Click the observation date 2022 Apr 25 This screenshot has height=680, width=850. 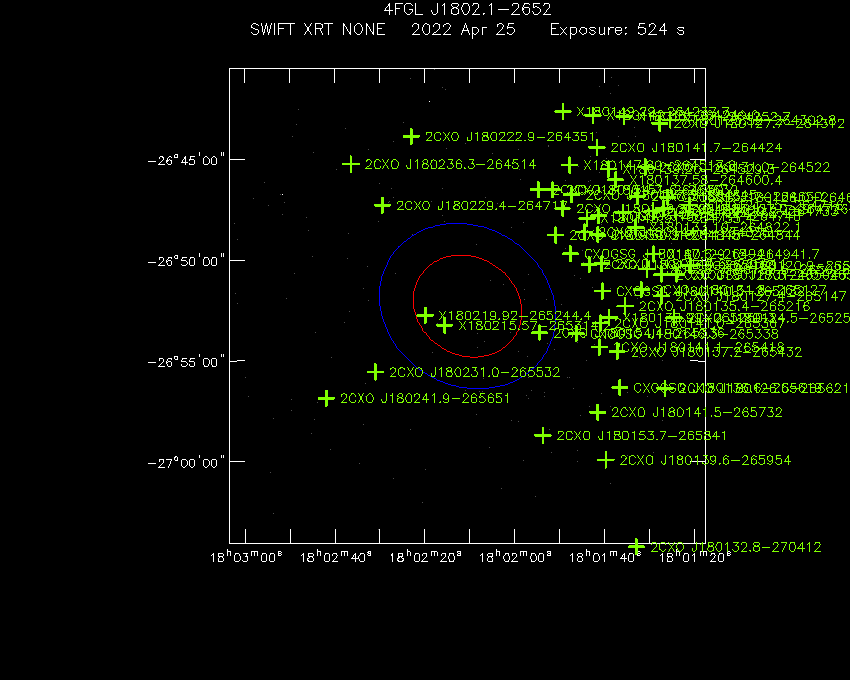tap(463, 30)
